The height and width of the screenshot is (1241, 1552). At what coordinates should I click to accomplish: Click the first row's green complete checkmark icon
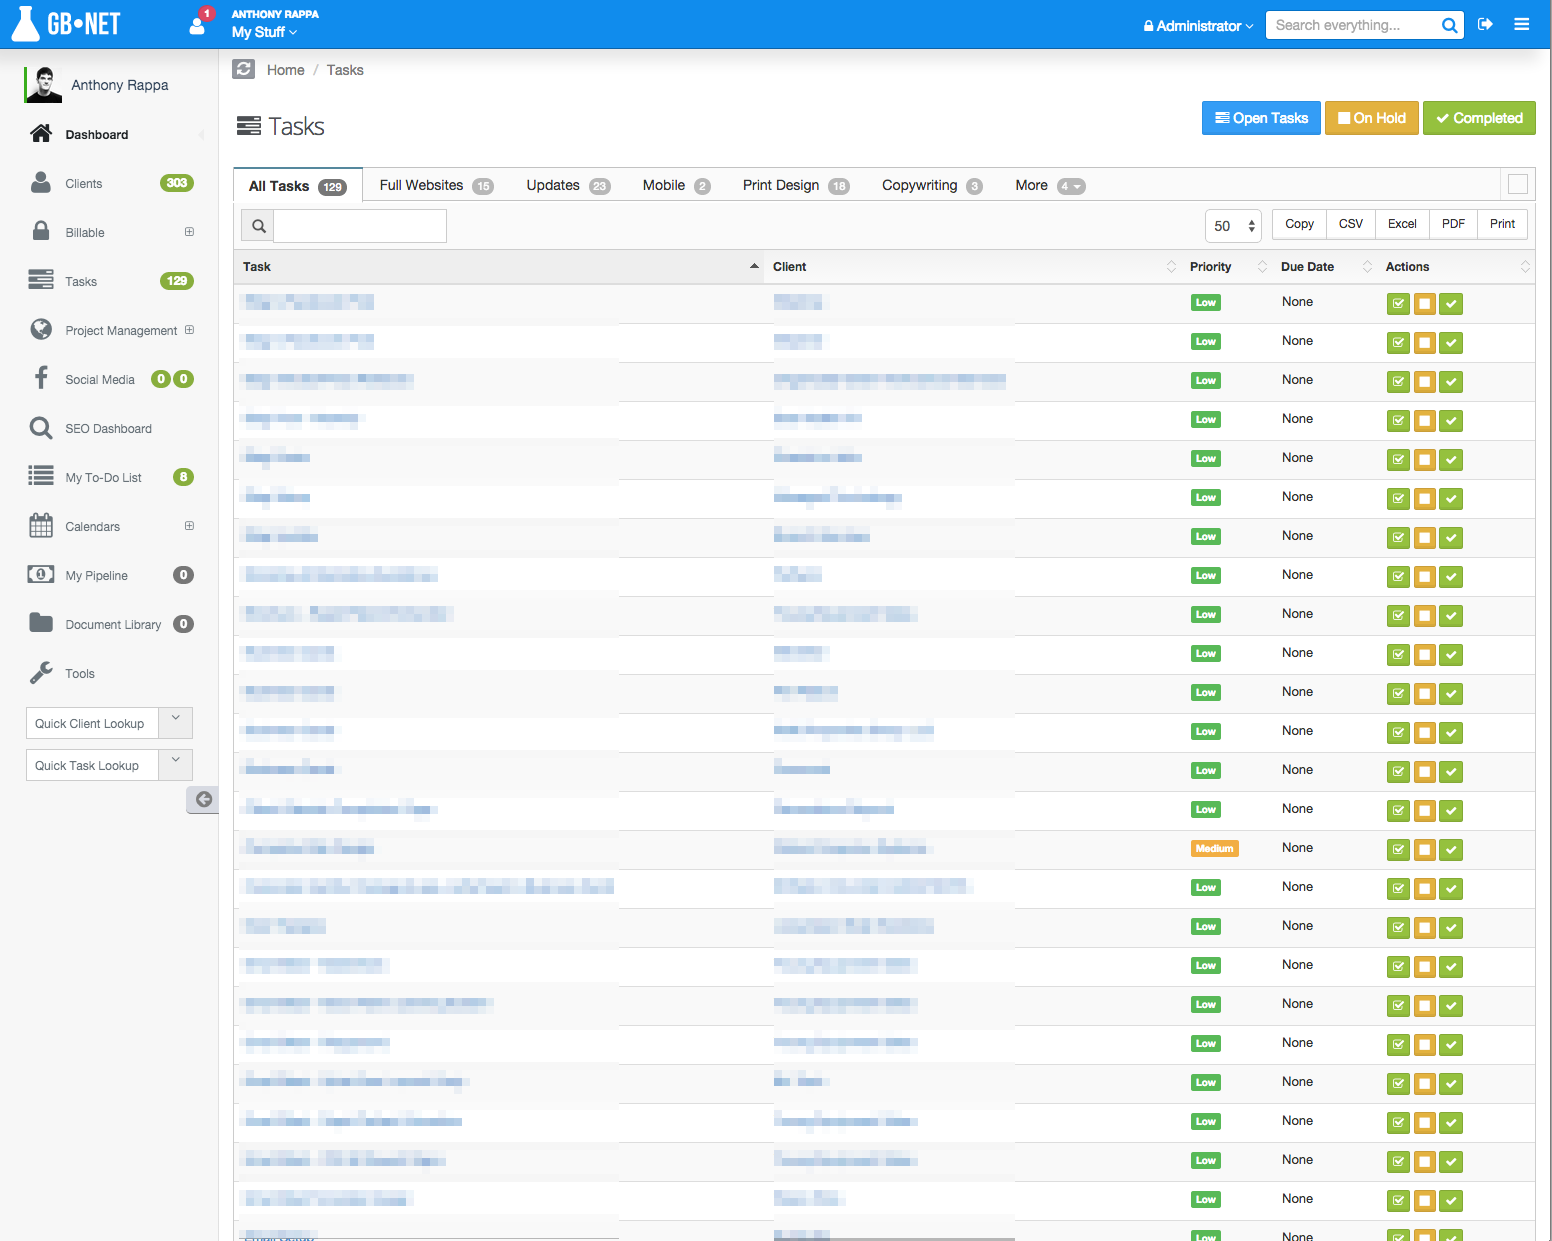[1452, 304]
